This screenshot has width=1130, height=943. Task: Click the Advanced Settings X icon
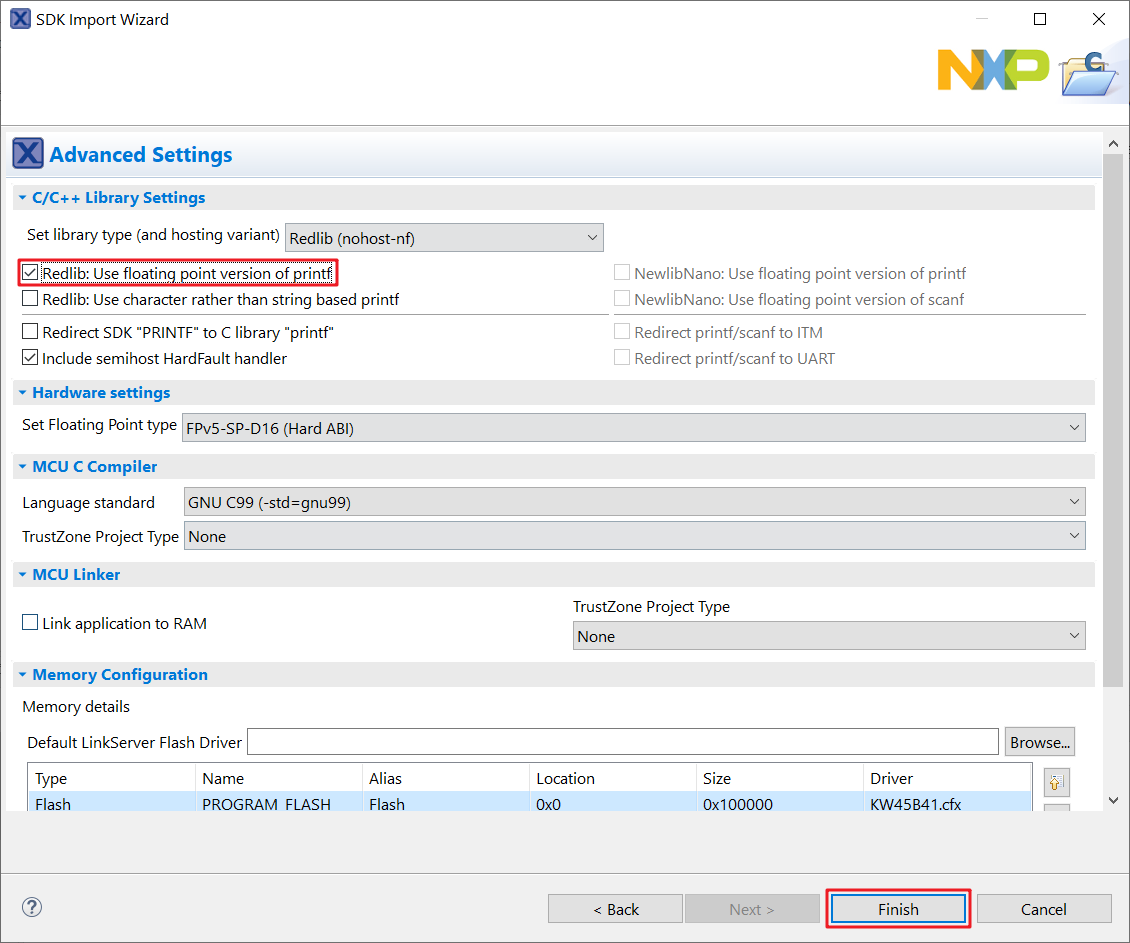tap(28, 154)
